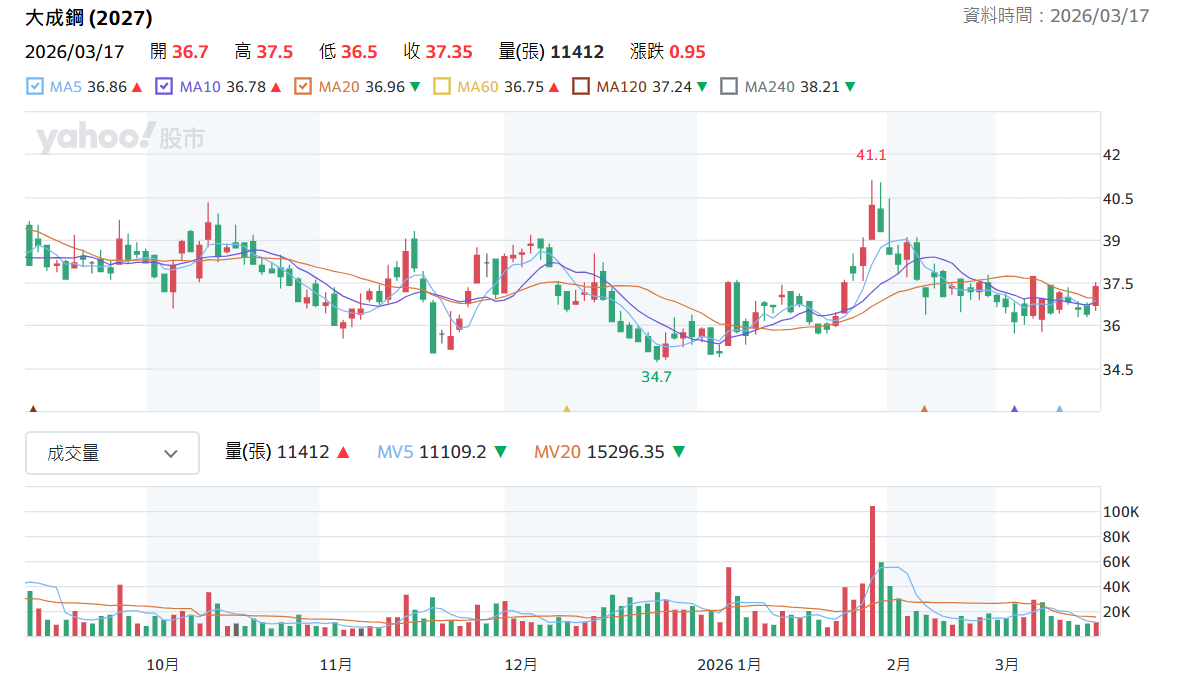Click the MV5 volume average label
This screenshot has width=1186, height=678.
coord(395,453)
